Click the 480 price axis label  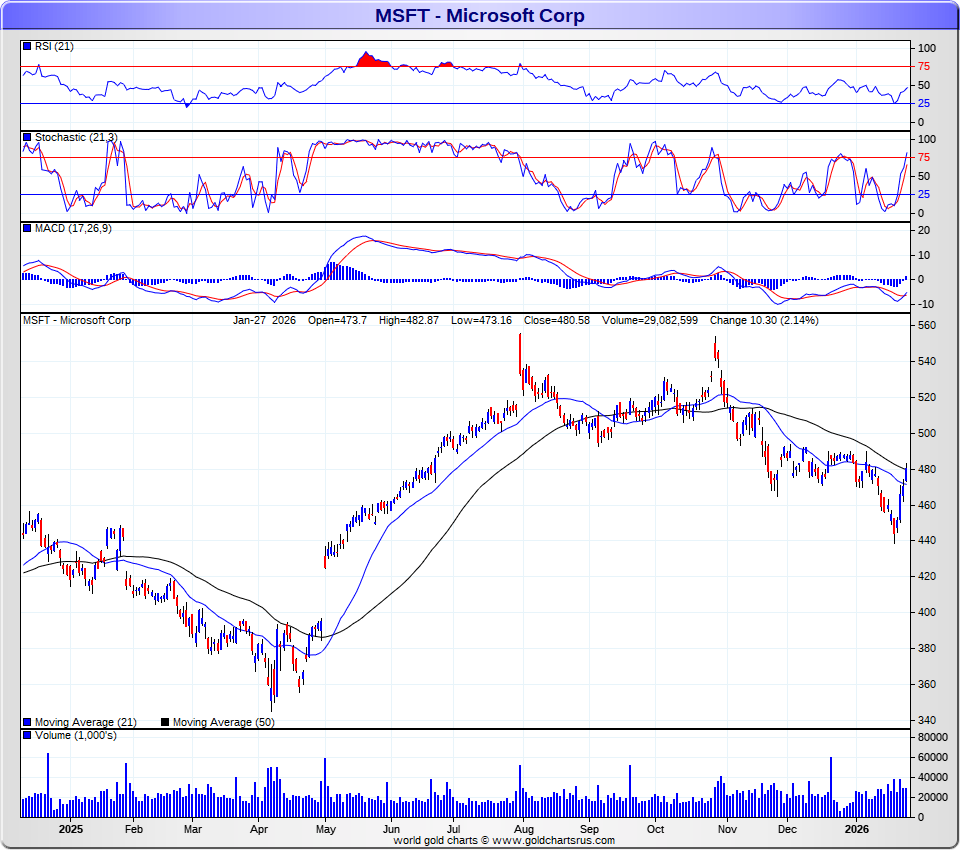coord(927,470)
